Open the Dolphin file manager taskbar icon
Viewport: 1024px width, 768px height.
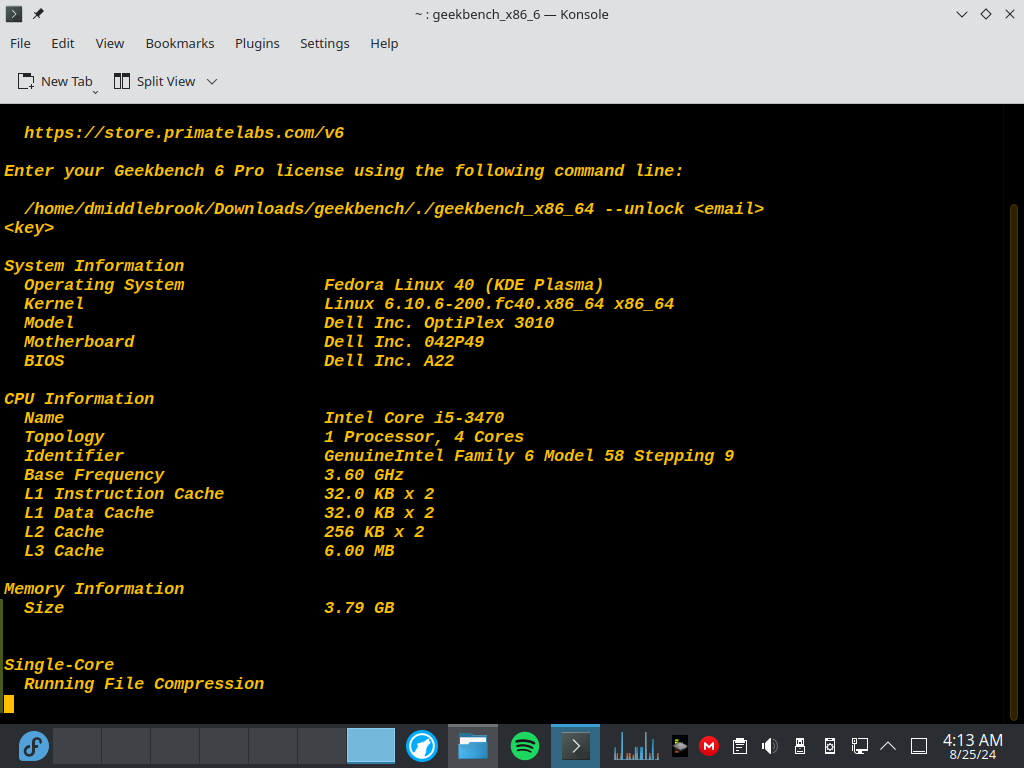click(473, 746)
